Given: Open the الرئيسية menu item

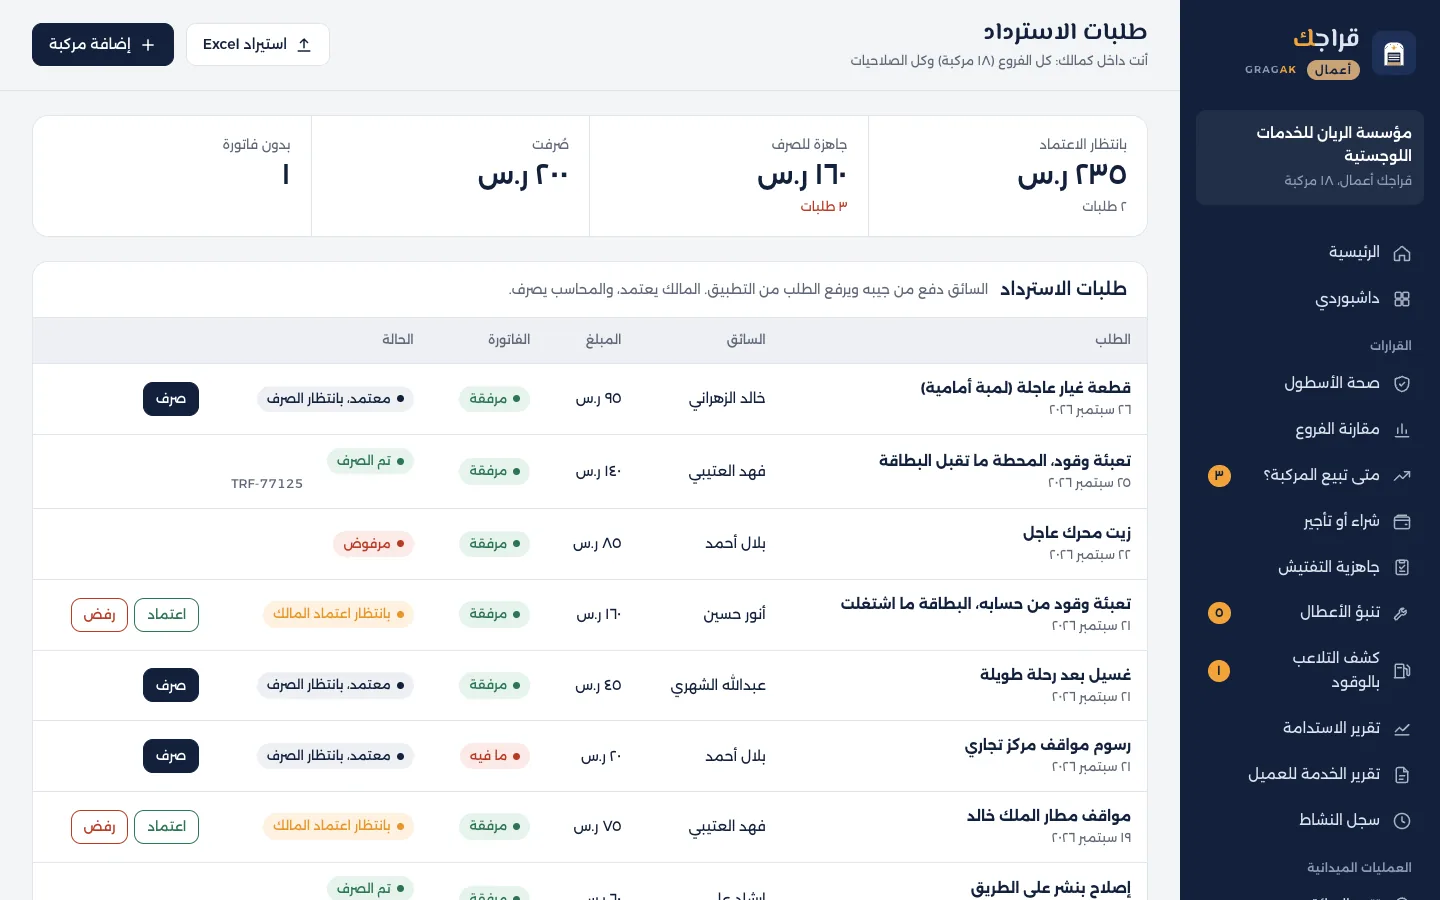Looking at the screenshot, I should pos(1310,253).
